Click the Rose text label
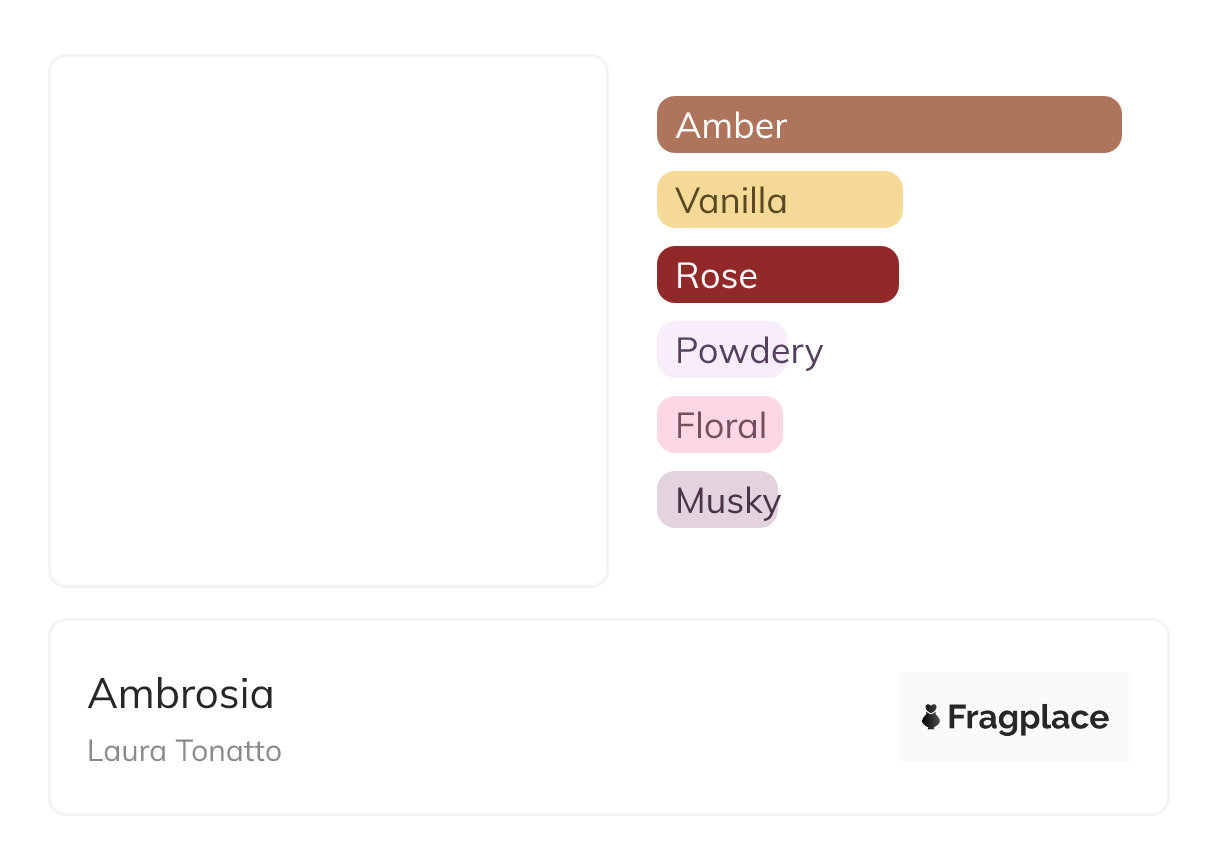 716,276
